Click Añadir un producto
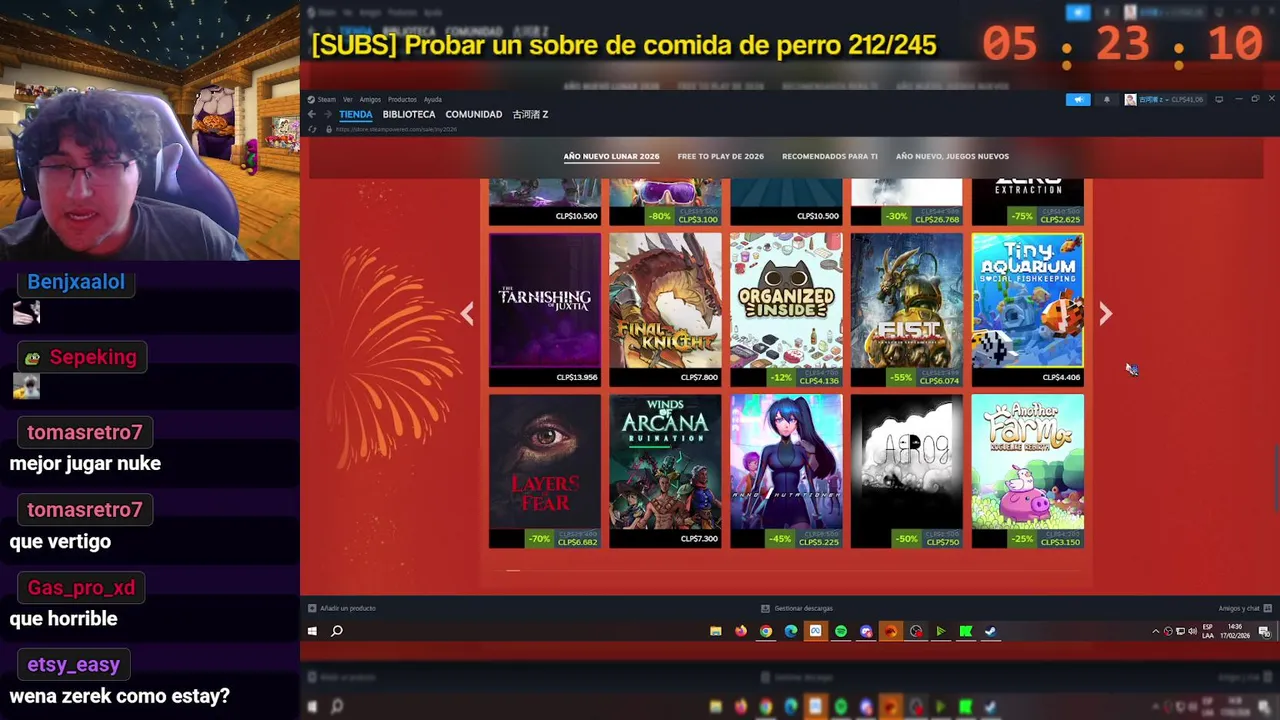 (x=342, y=608)
